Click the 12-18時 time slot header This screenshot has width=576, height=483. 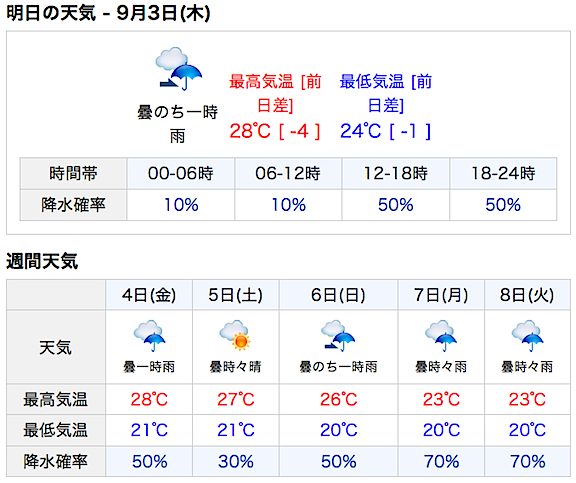point(396,173)
